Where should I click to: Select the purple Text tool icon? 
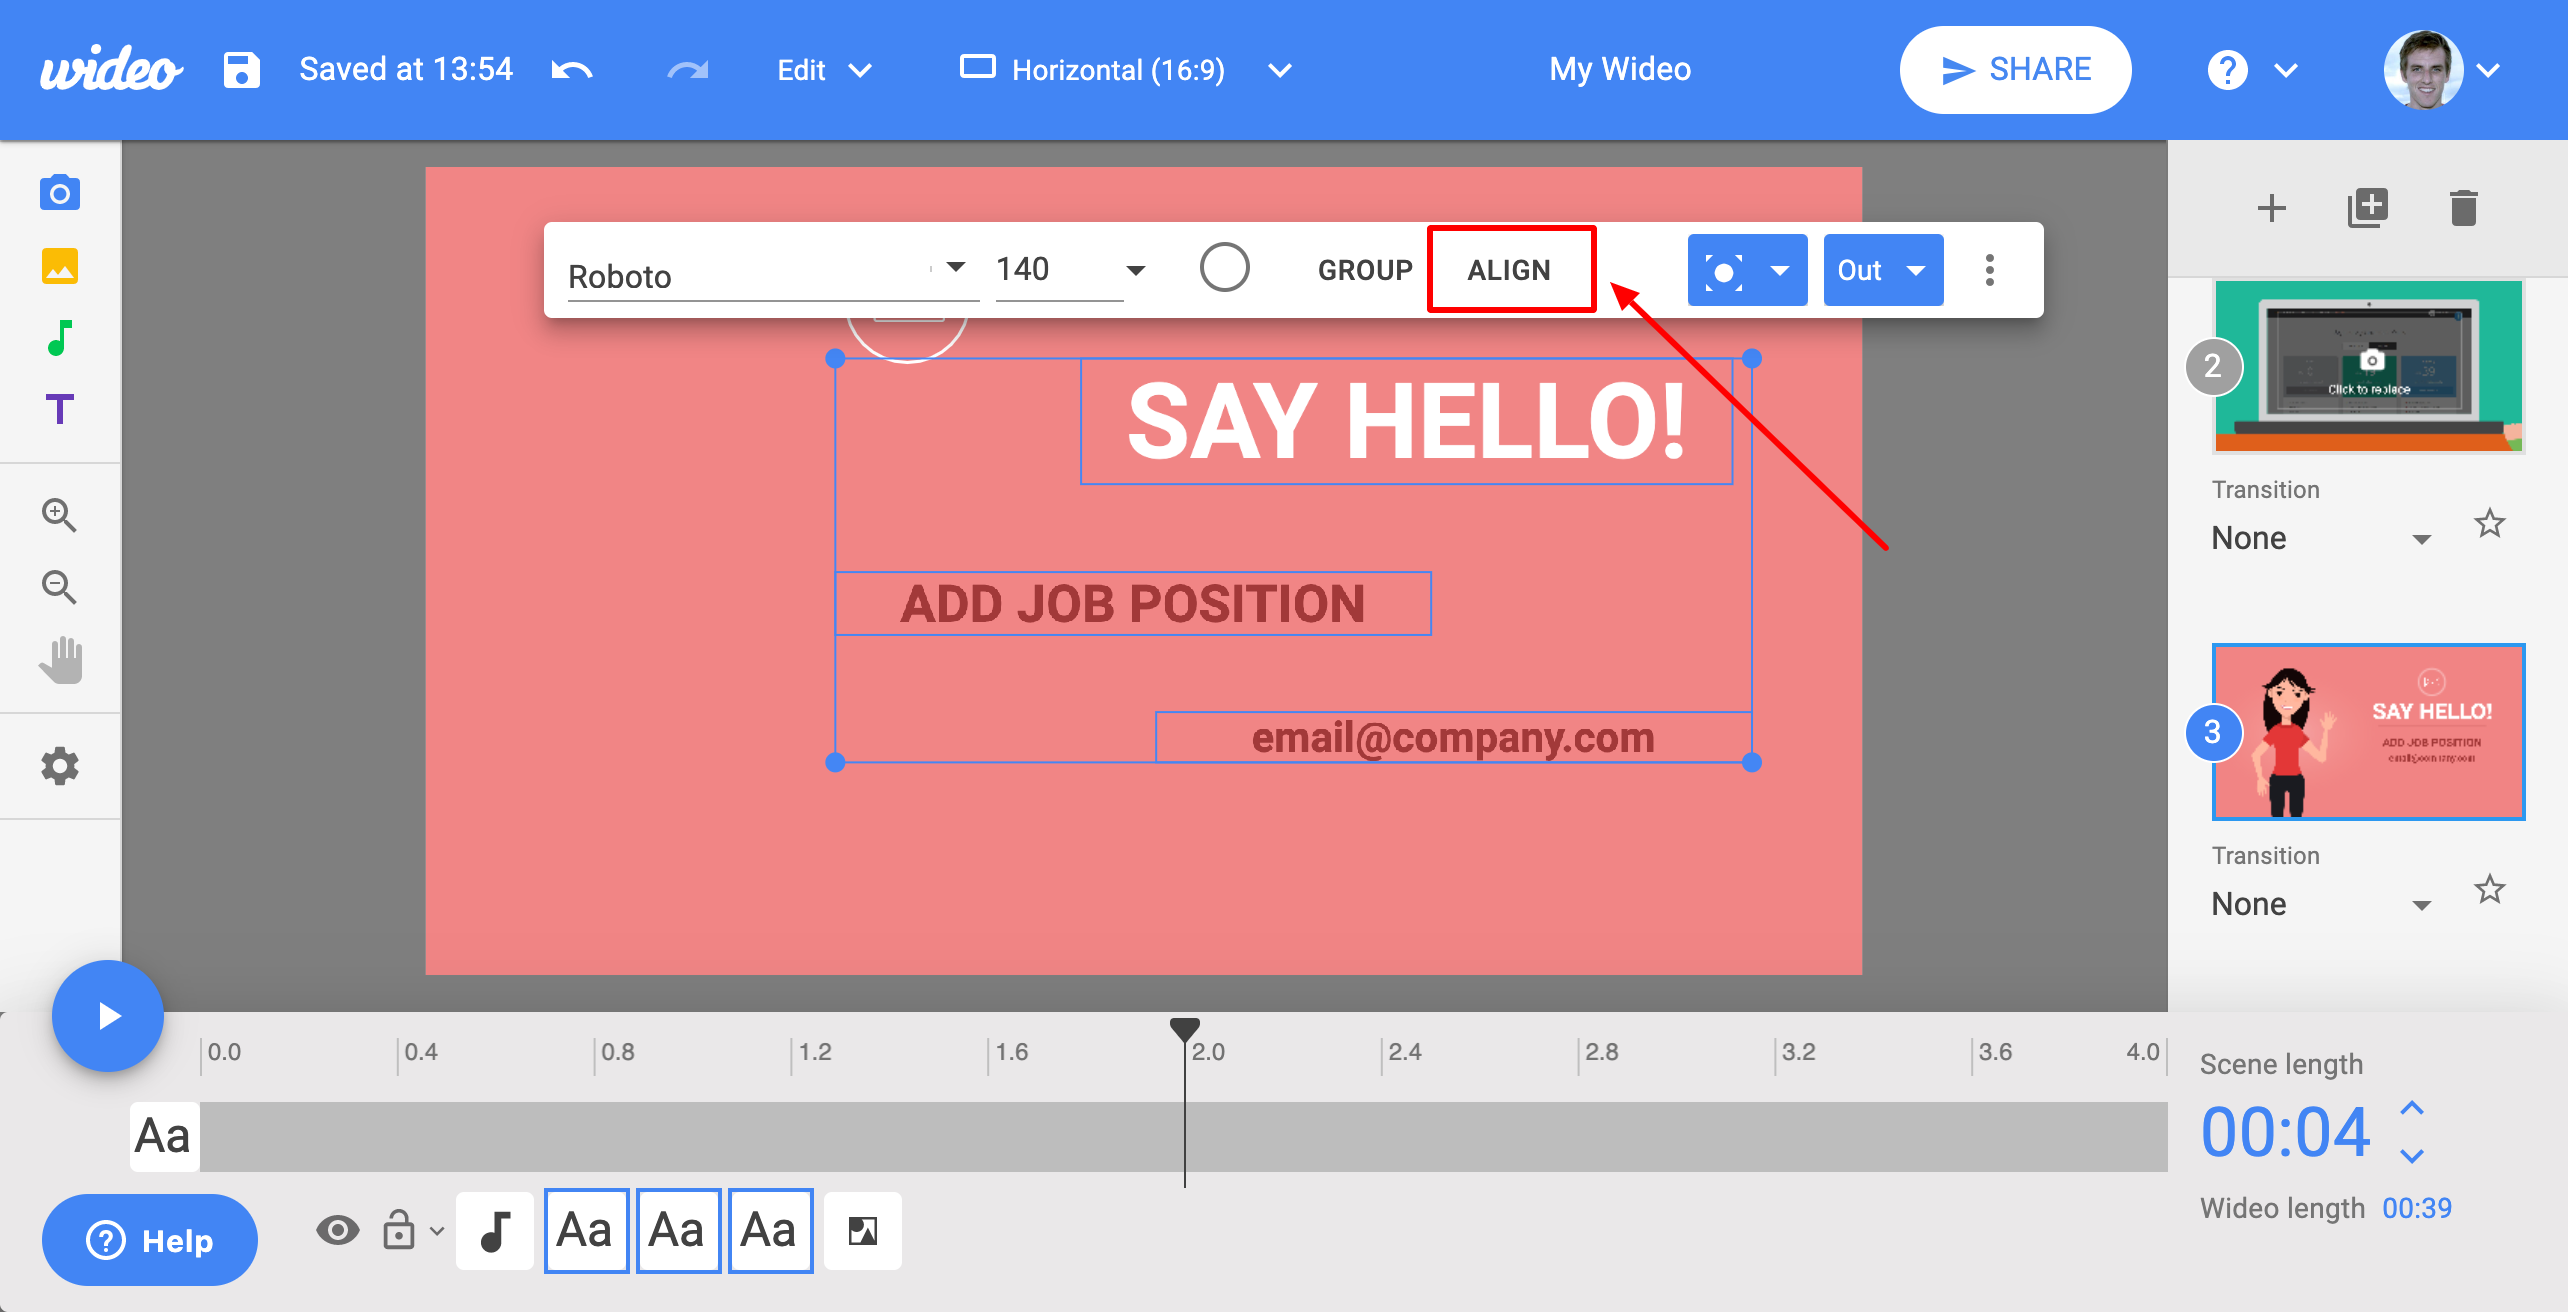(60, 409)
